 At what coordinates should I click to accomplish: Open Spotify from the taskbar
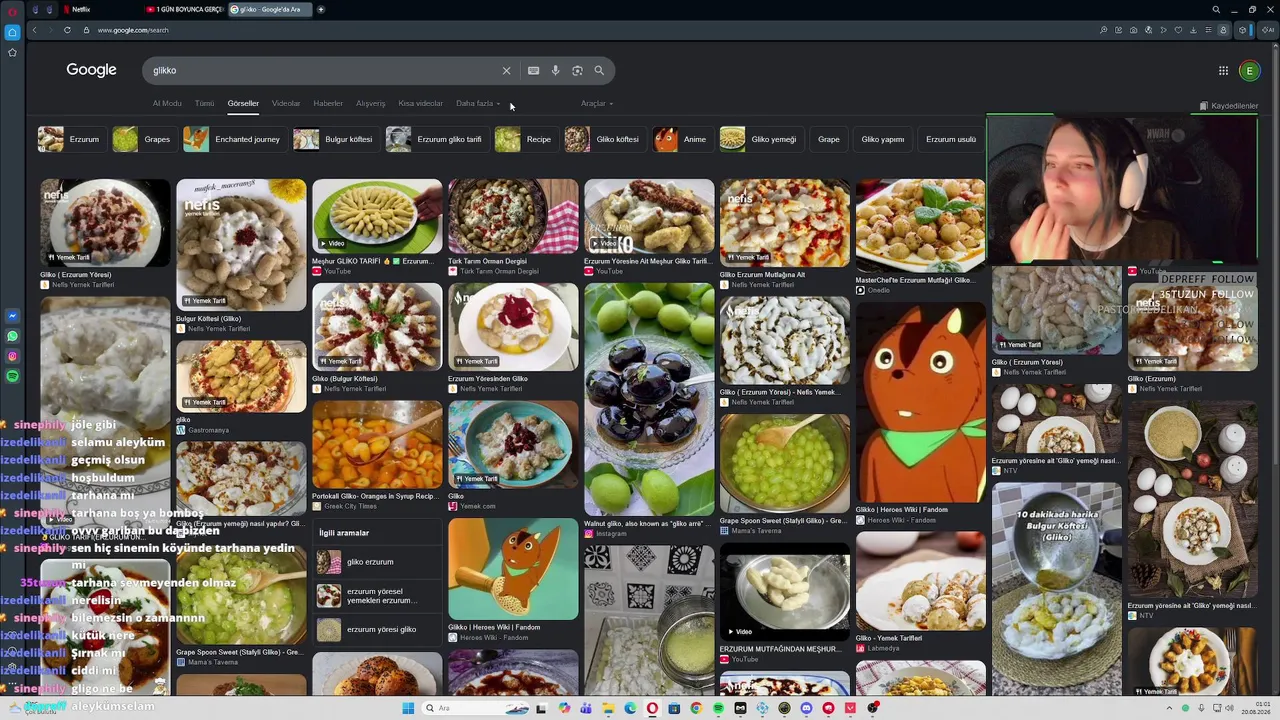[718, 708]
